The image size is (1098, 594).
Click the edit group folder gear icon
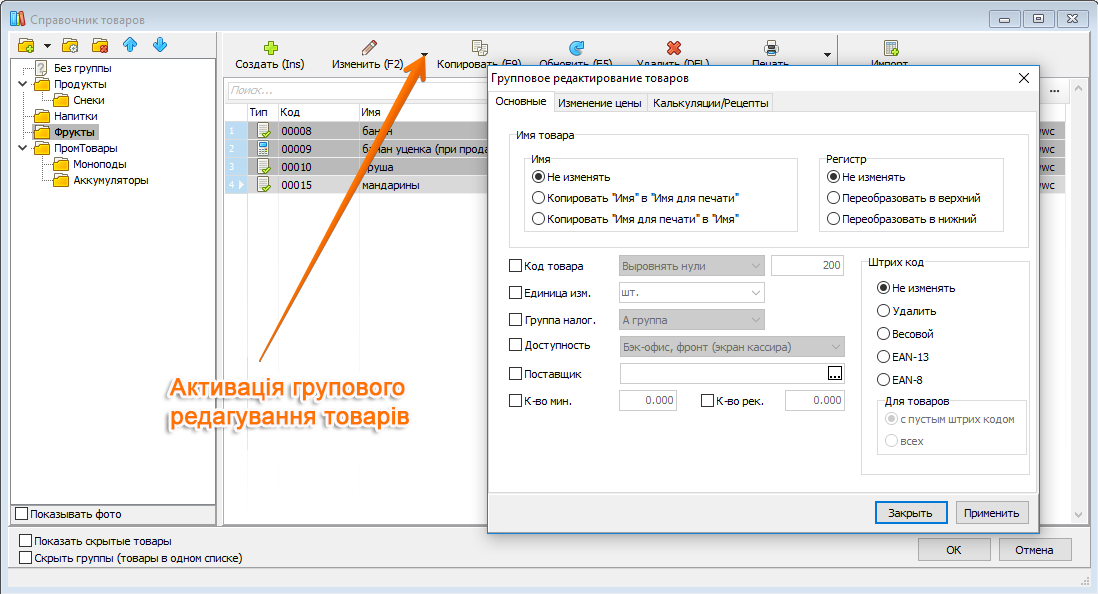(70, 46)
